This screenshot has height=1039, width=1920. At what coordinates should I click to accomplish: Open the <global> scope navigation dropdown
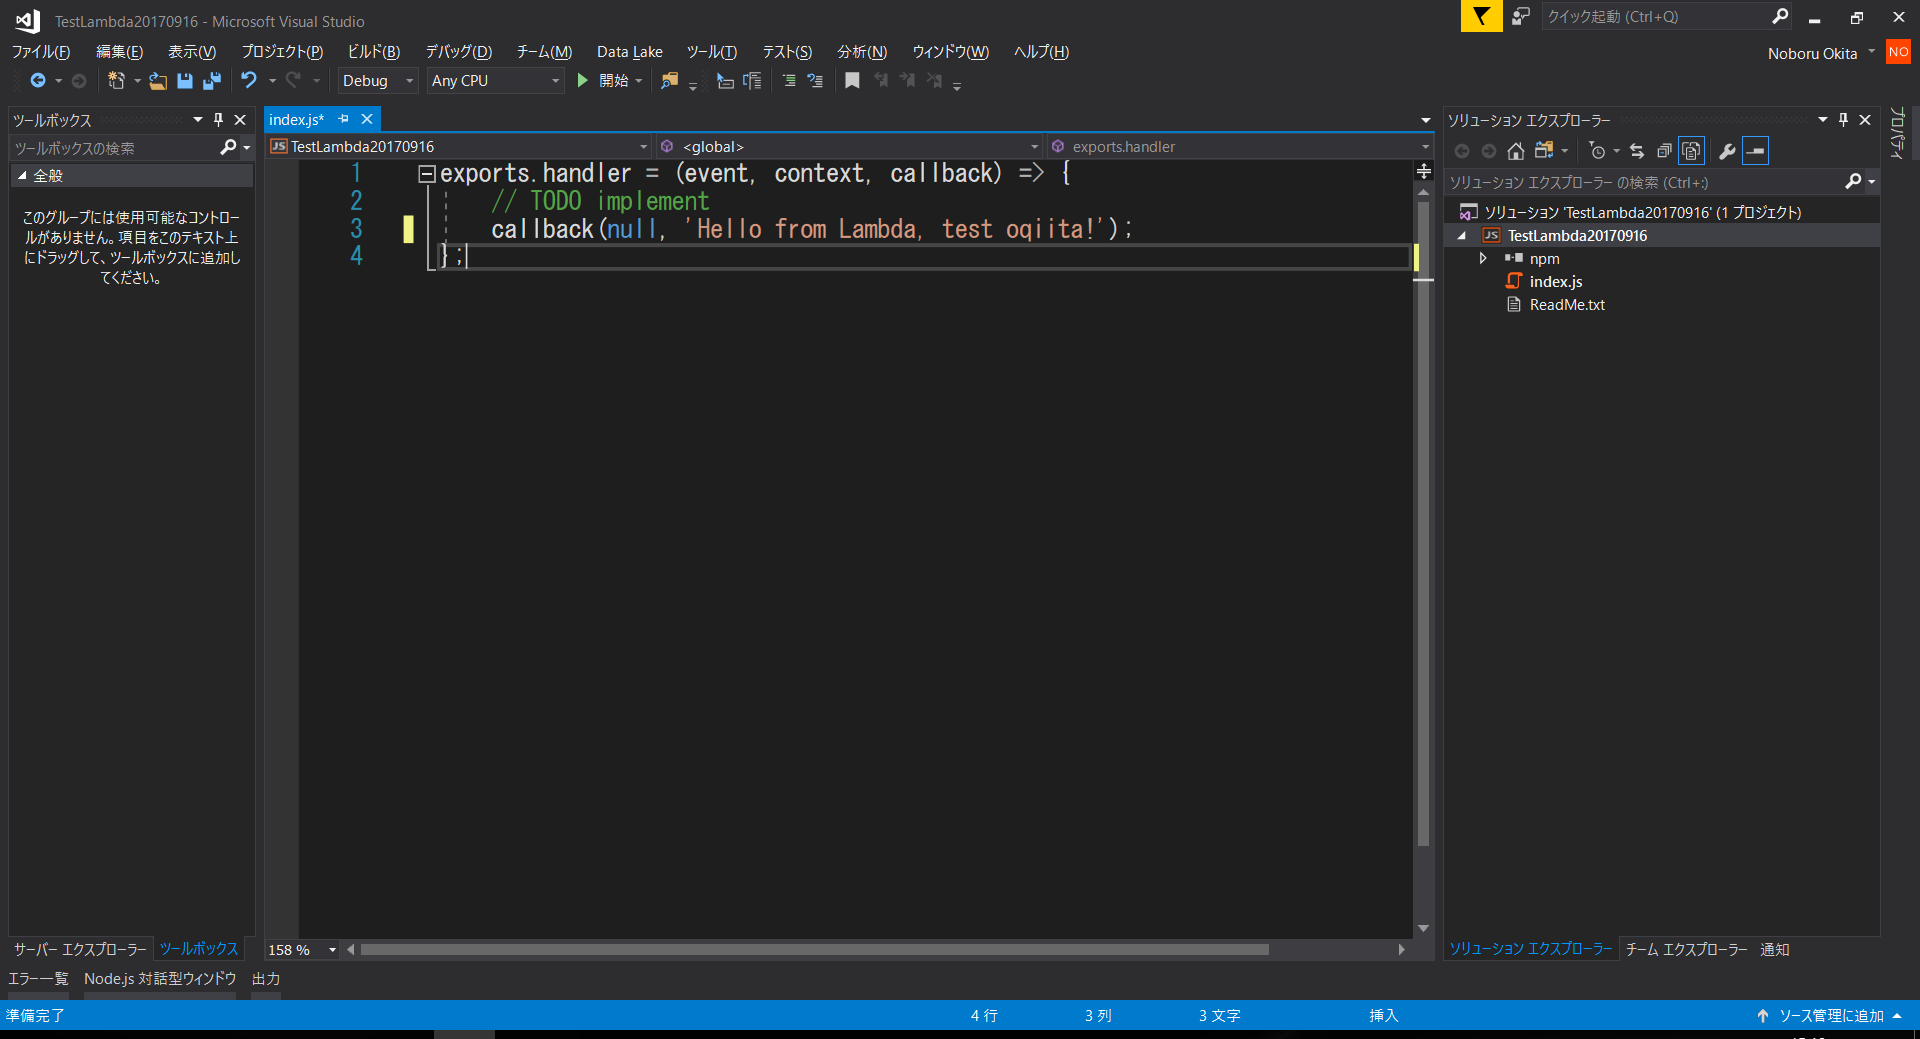coord(848,147)
